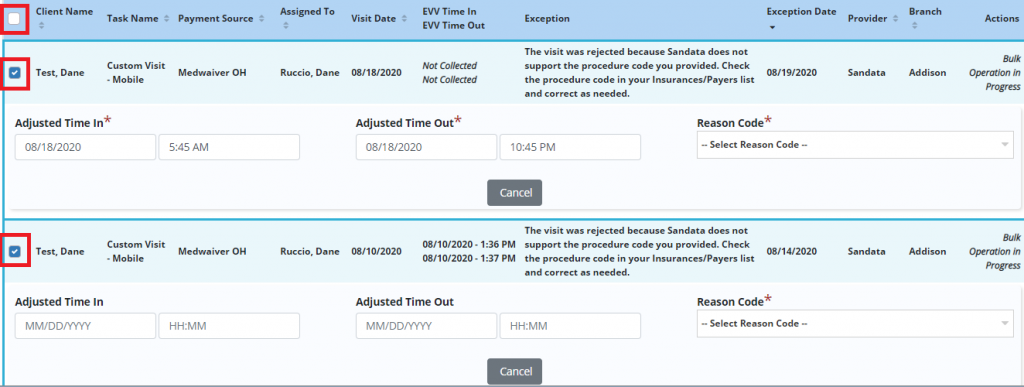Sort the Assigned To column
The width and height of the screenshot is (1024, 387).
283,25
